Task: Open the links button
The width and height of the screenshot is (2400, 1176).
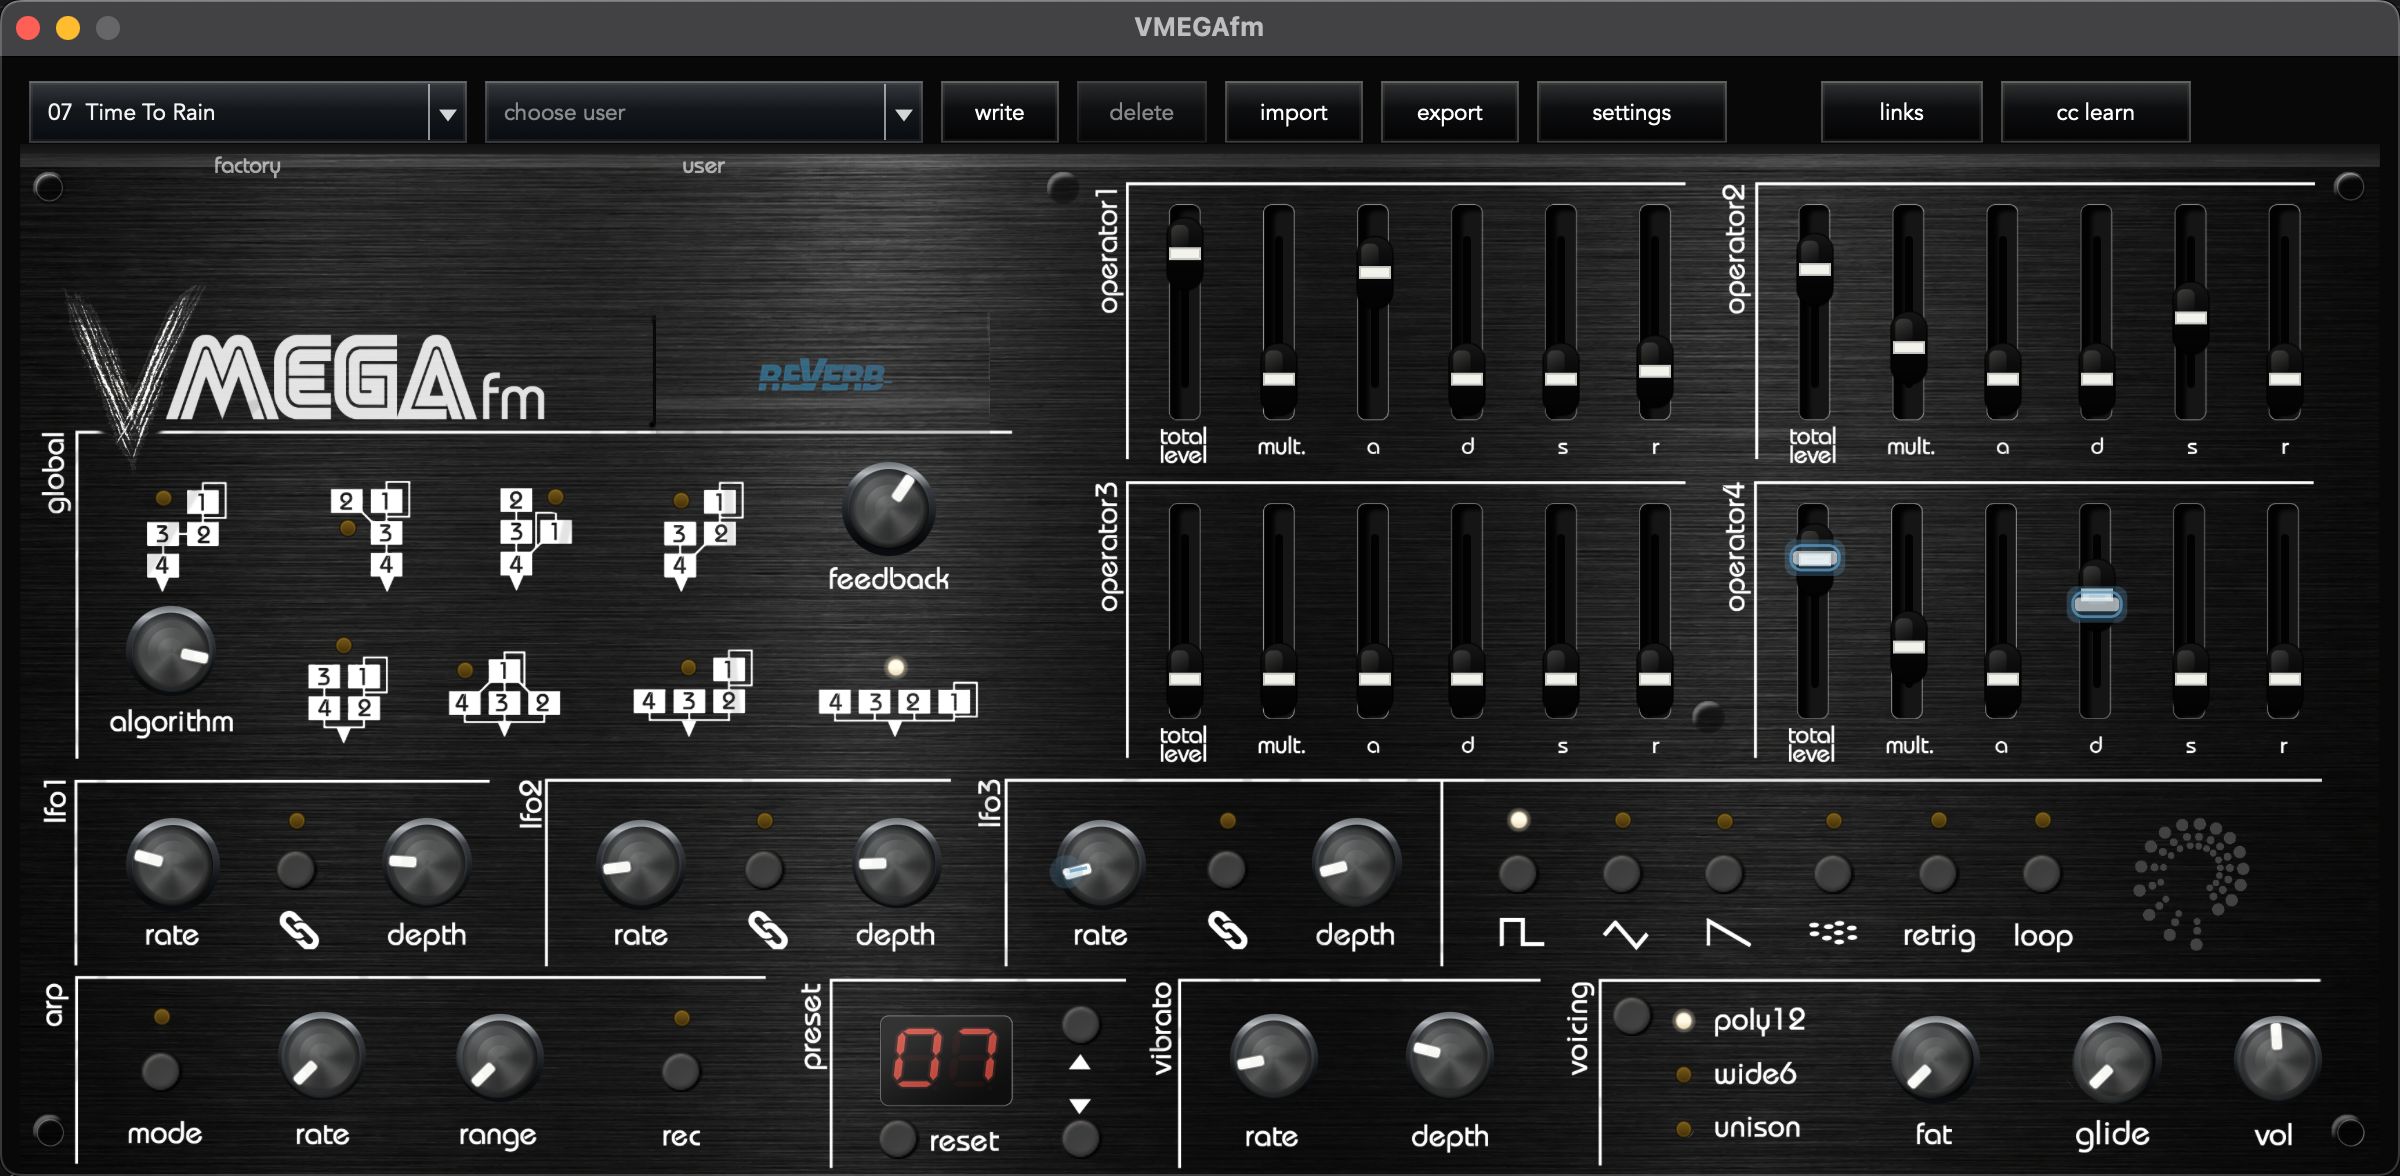Action: pos(1901,112)
